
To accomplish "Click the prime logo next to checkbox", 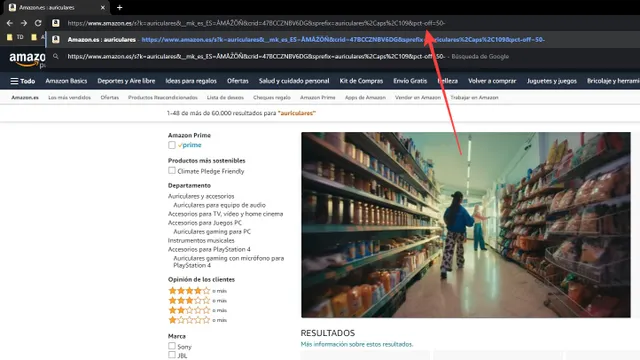I will coord(190,145).
